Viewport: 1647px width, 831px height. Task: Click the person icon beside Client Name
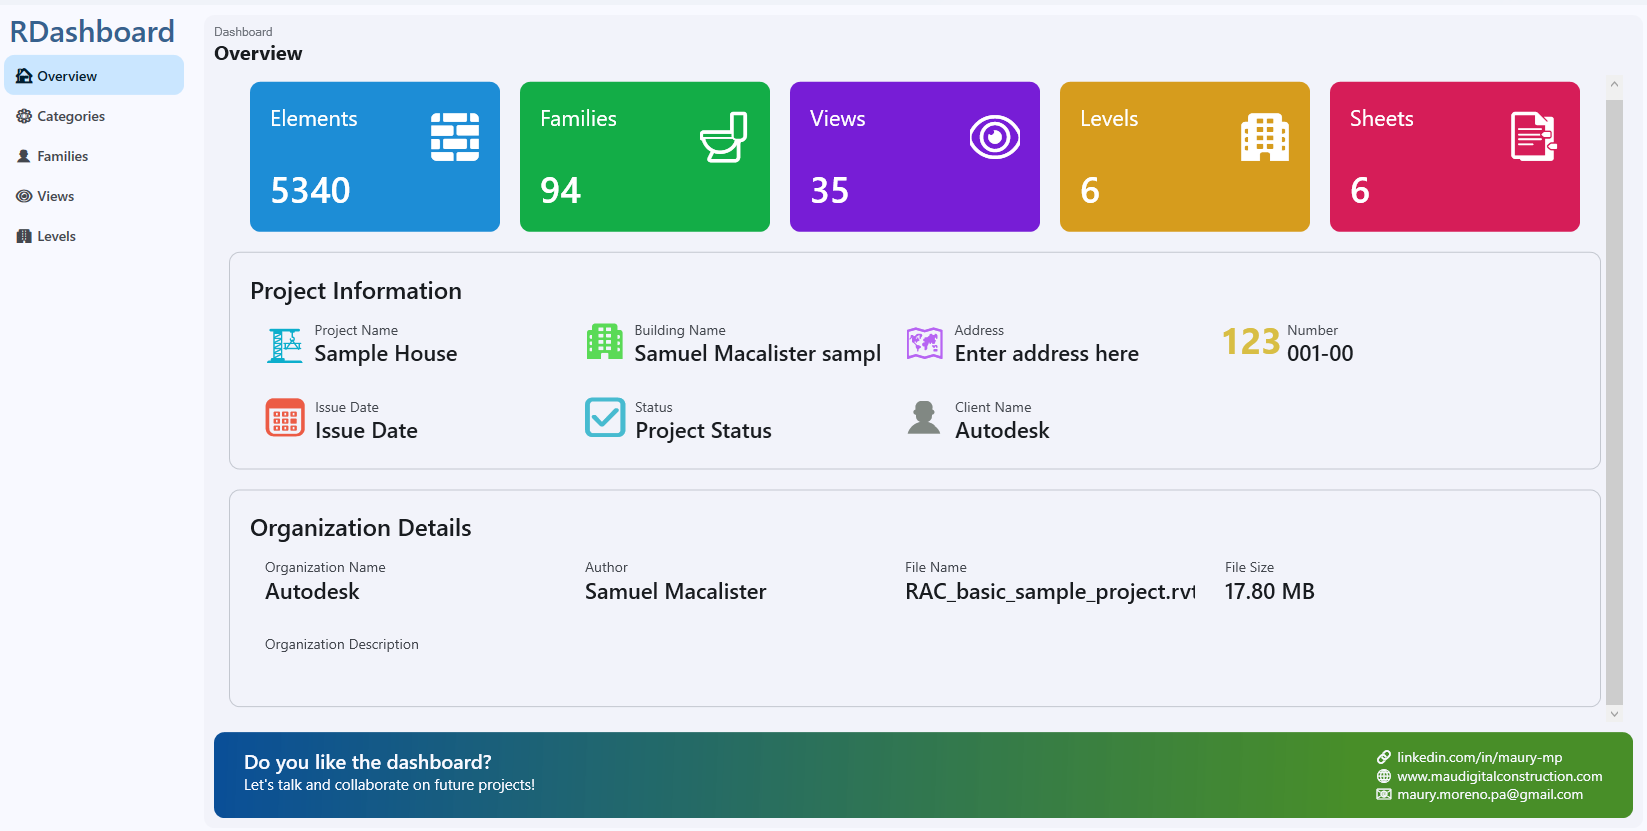pos(924,418)
